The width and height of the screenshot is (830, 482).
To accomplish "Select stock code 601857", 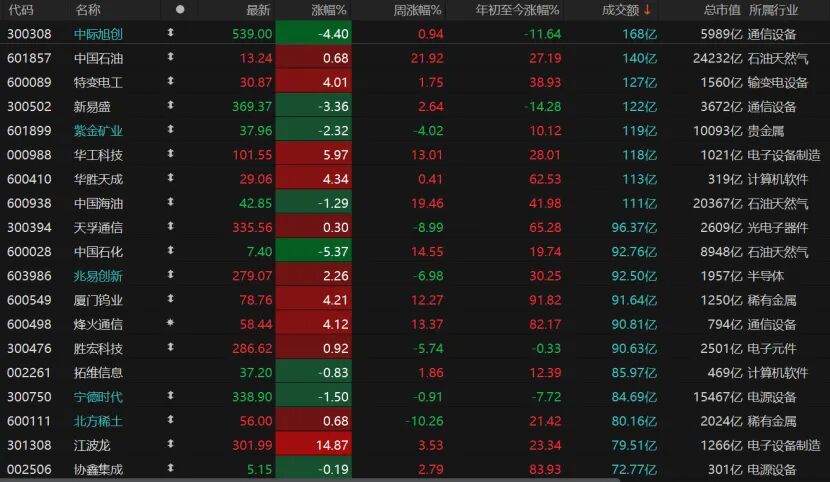I will pyautogui.click(x=29, y=58).
